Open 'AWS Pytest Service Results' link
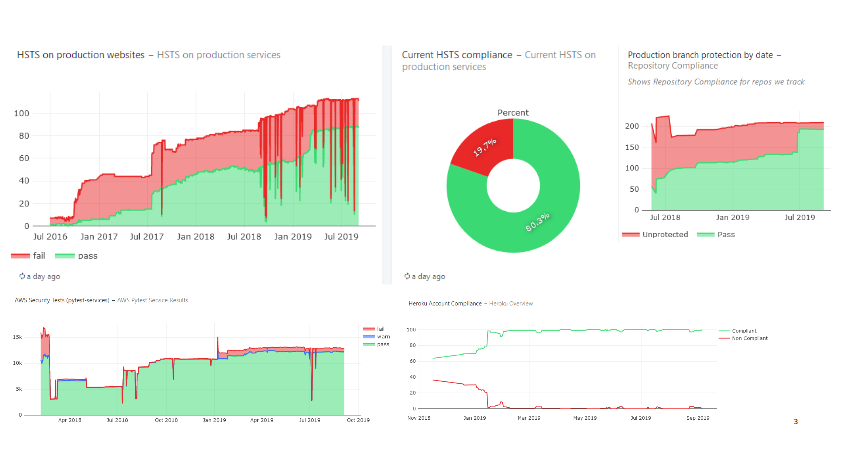The width and height of the screenshot is (842, 473). click(153, 300)
